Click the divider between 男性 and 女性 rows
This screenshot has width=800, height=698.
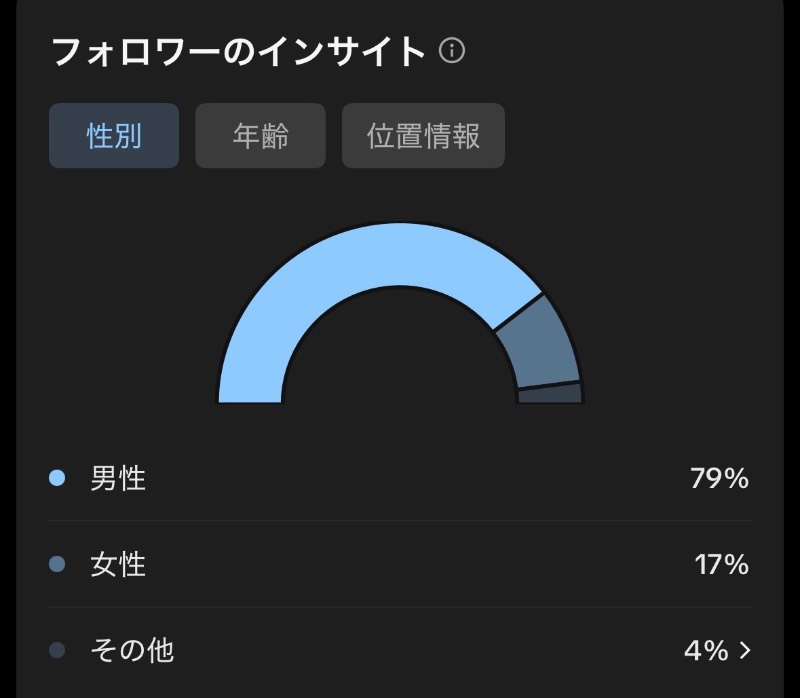click(400, 521)
